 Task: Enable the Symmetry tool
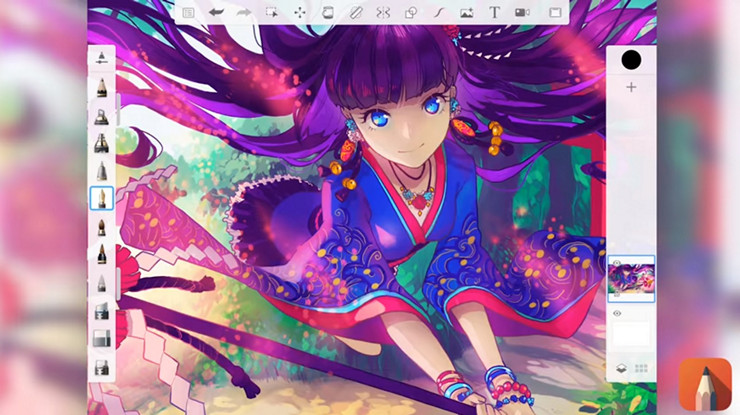tap(383, 12)
